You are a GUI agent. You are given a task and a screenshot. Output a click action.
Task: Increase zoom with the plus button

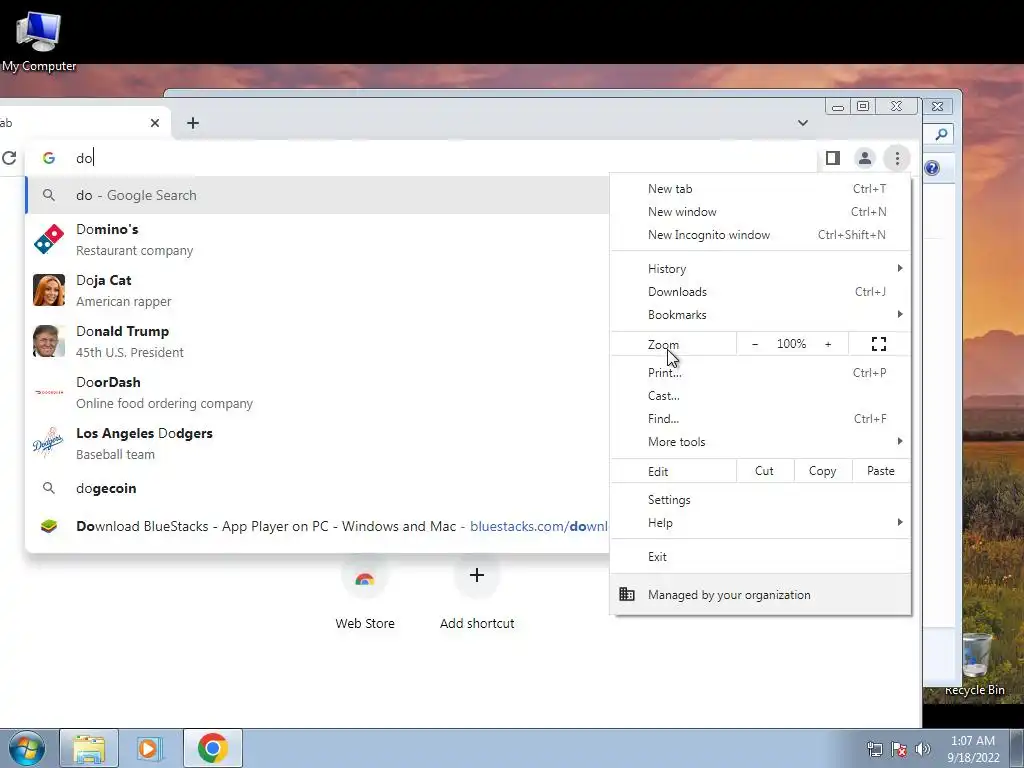click(x=828, y=344)
